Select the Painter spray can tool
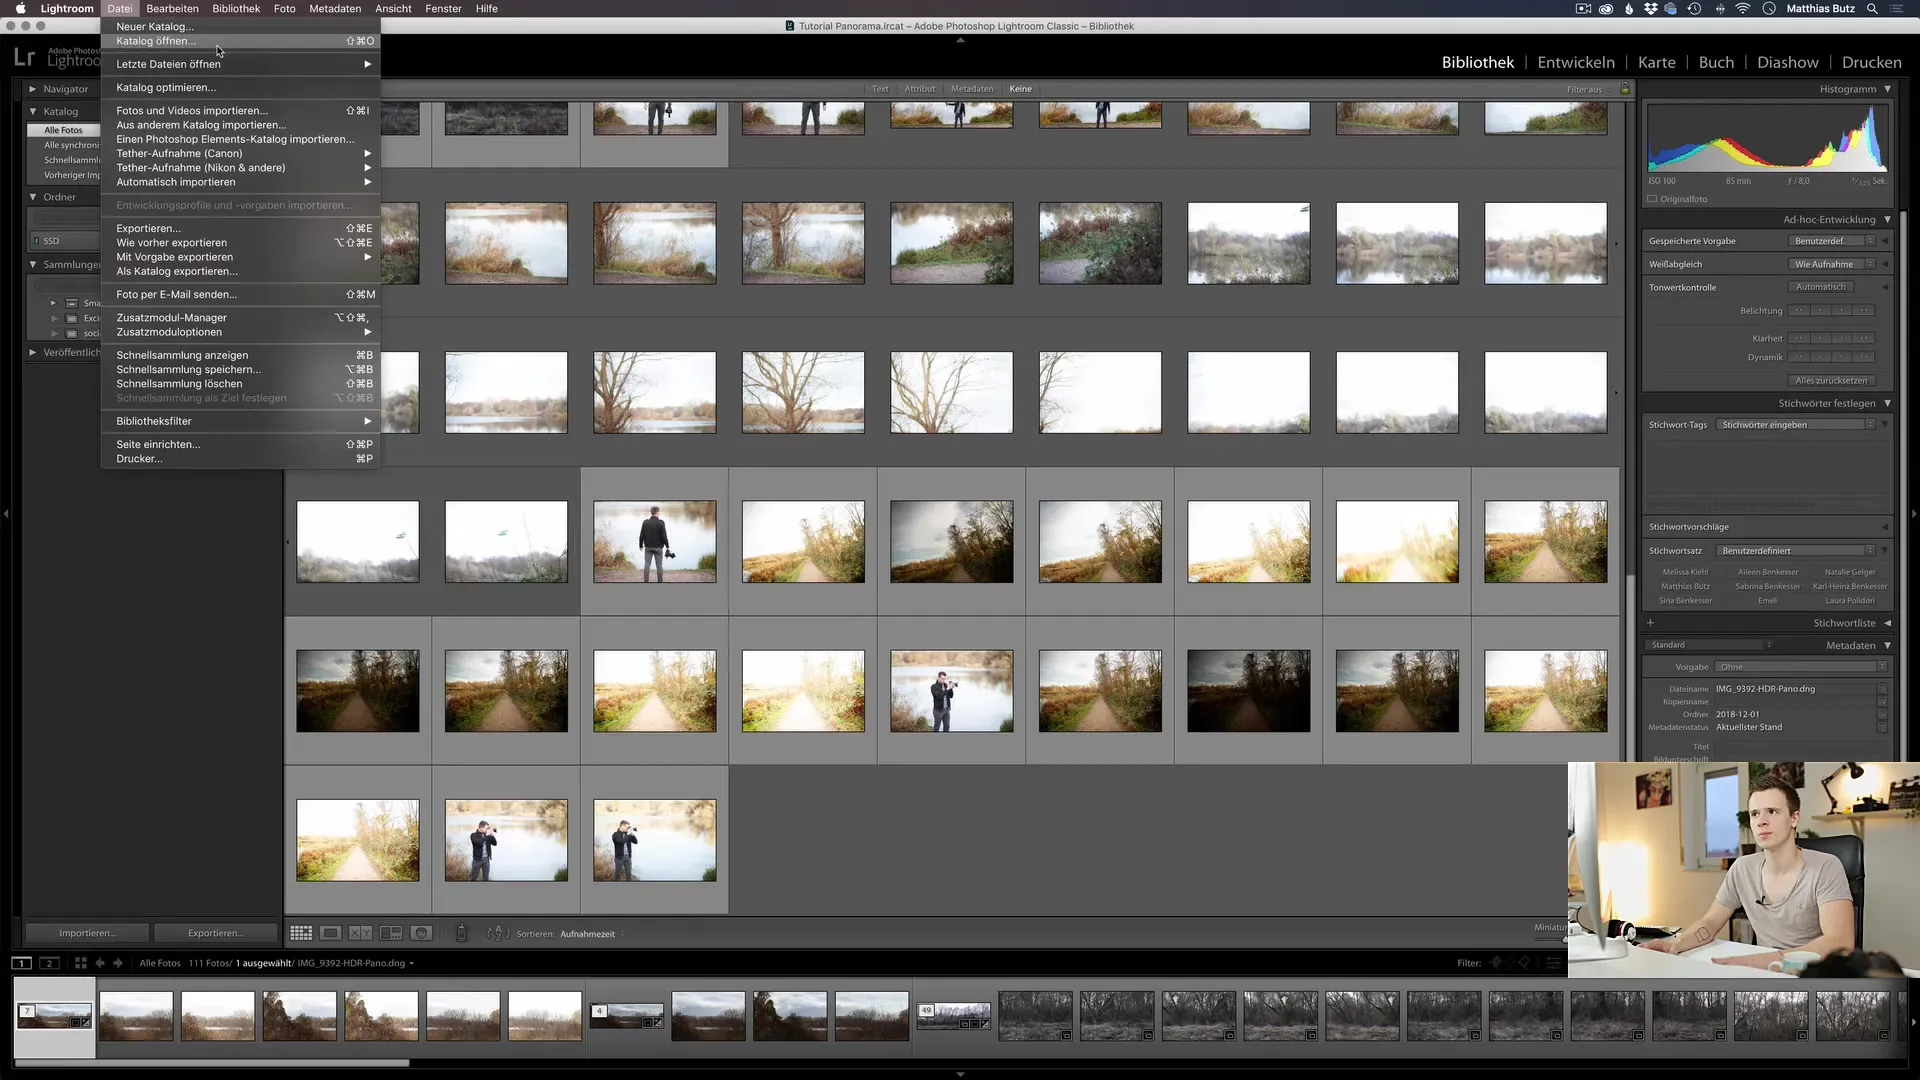This screenshot has height=1080, width=1920. [461, 933]
